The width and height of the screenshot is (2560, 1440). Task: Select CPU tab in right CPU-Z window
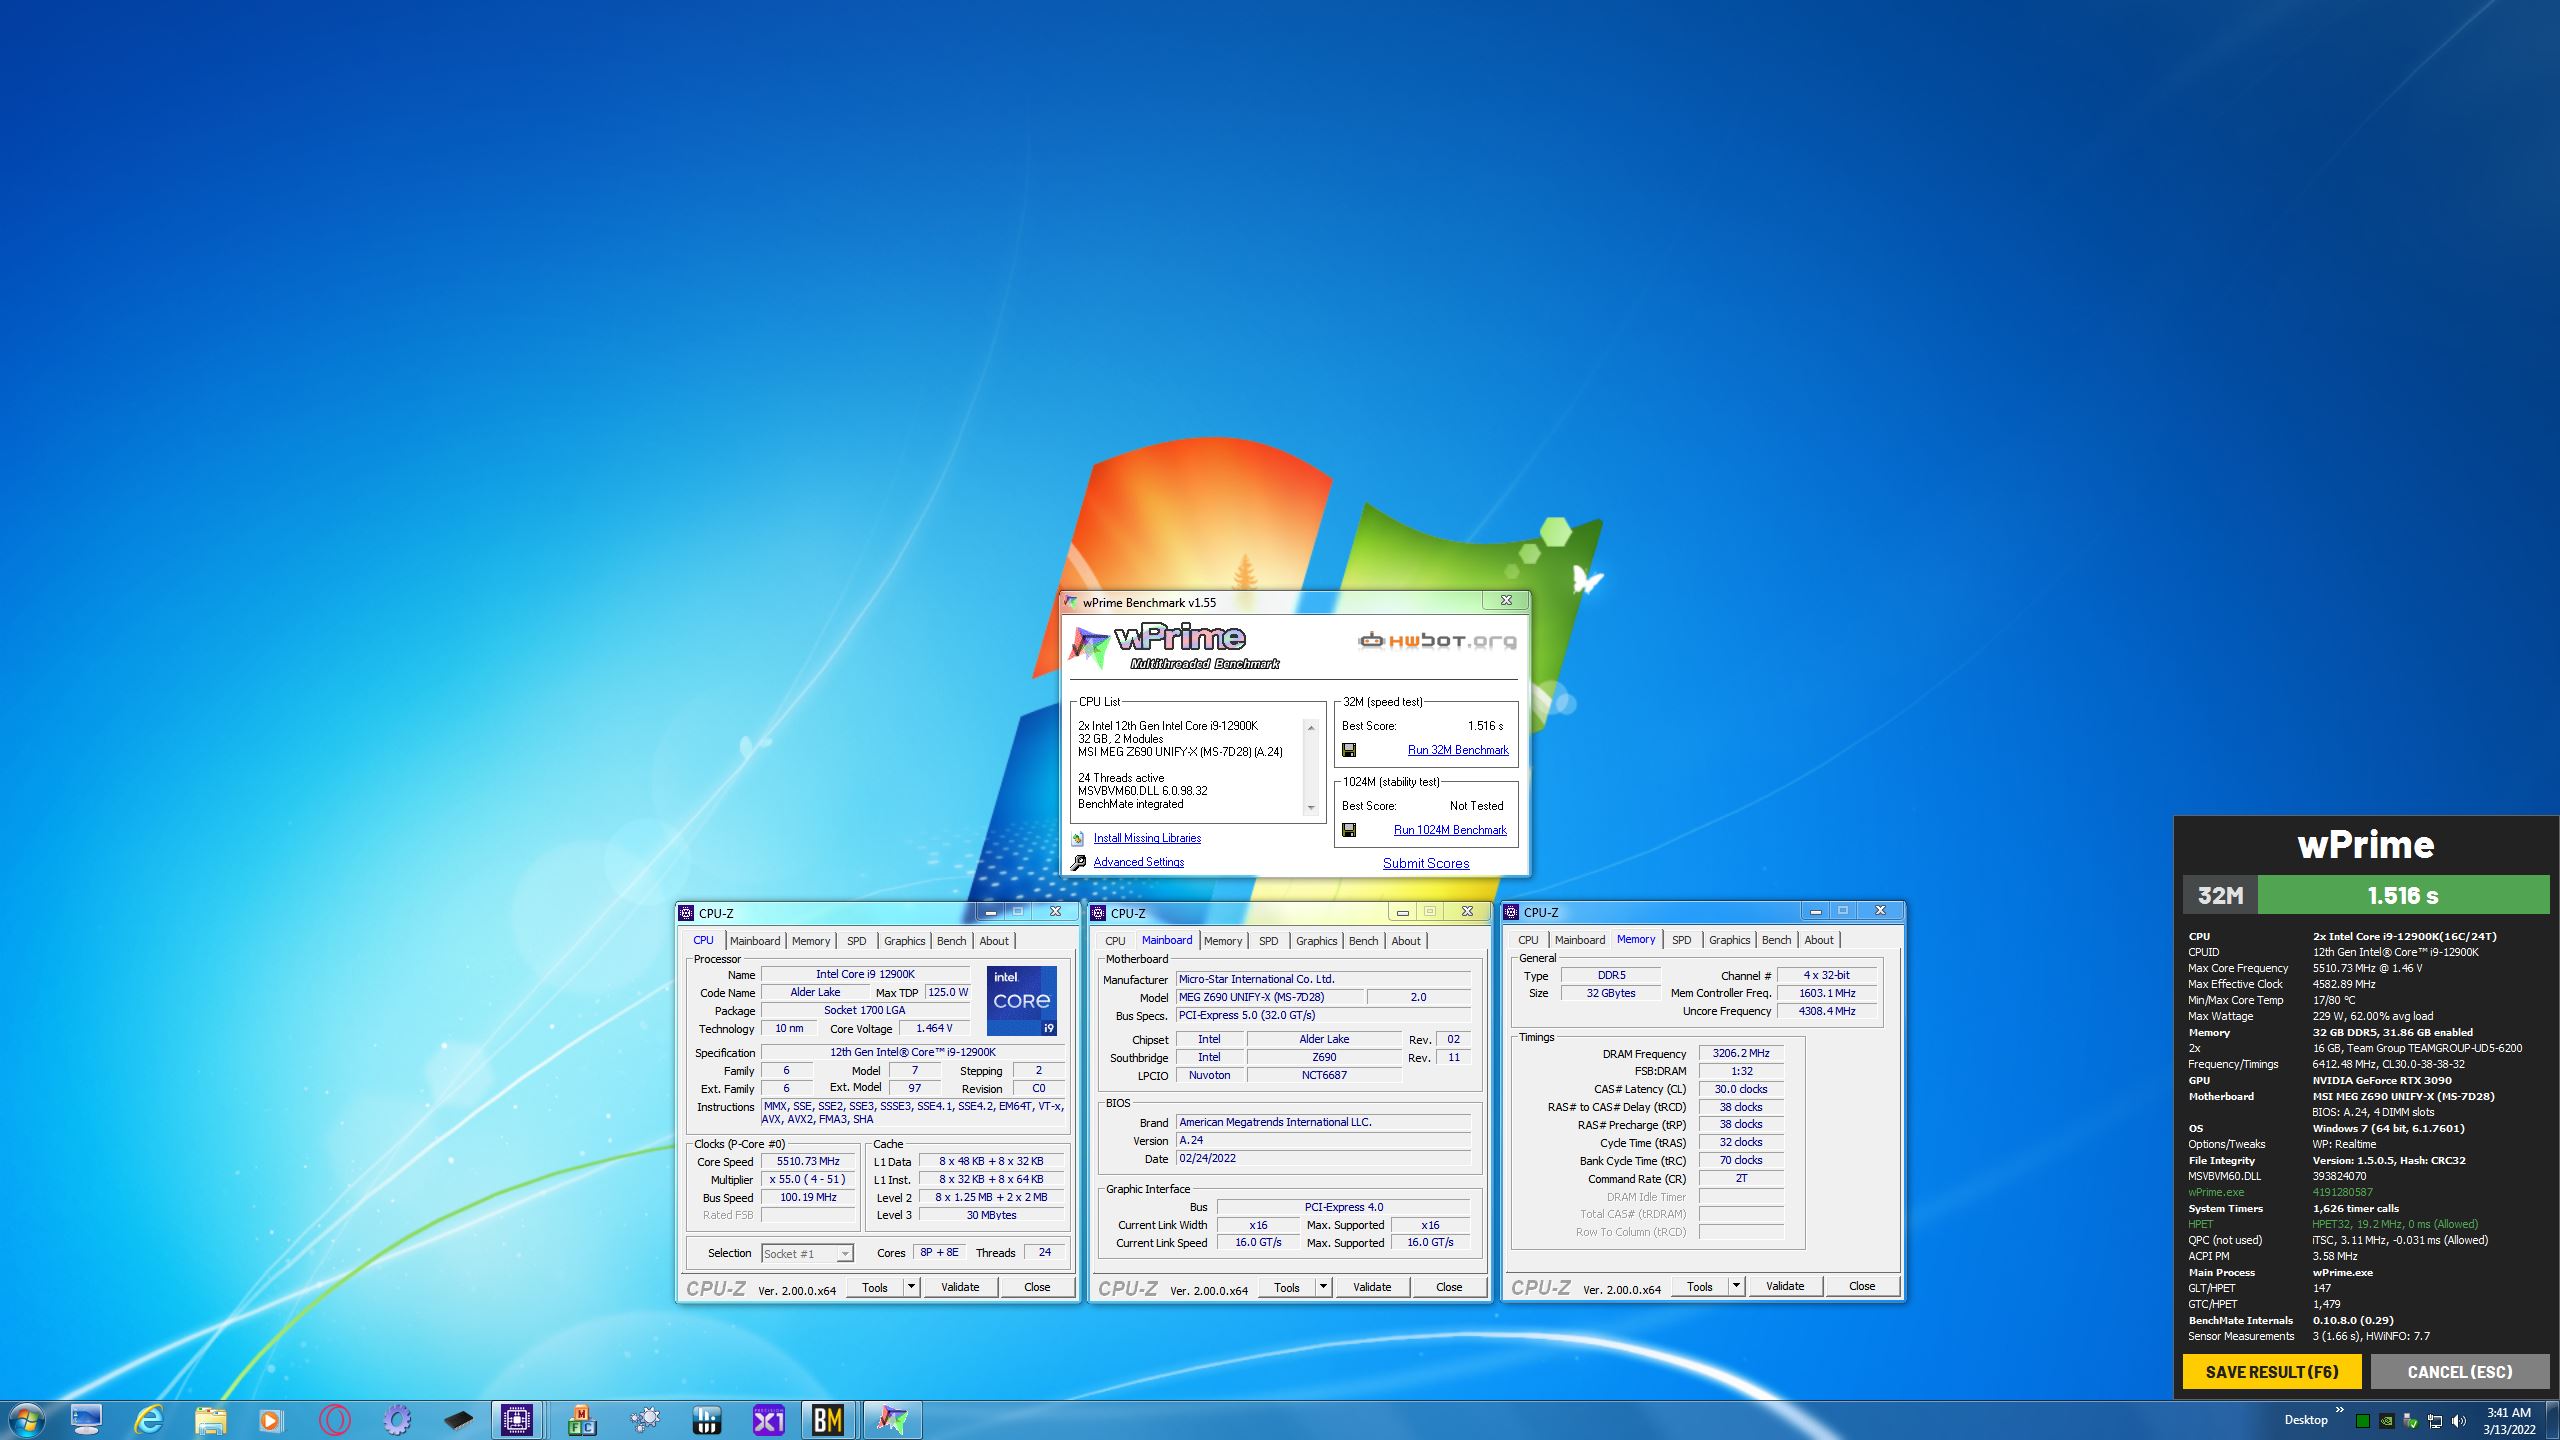[1528, 940]
